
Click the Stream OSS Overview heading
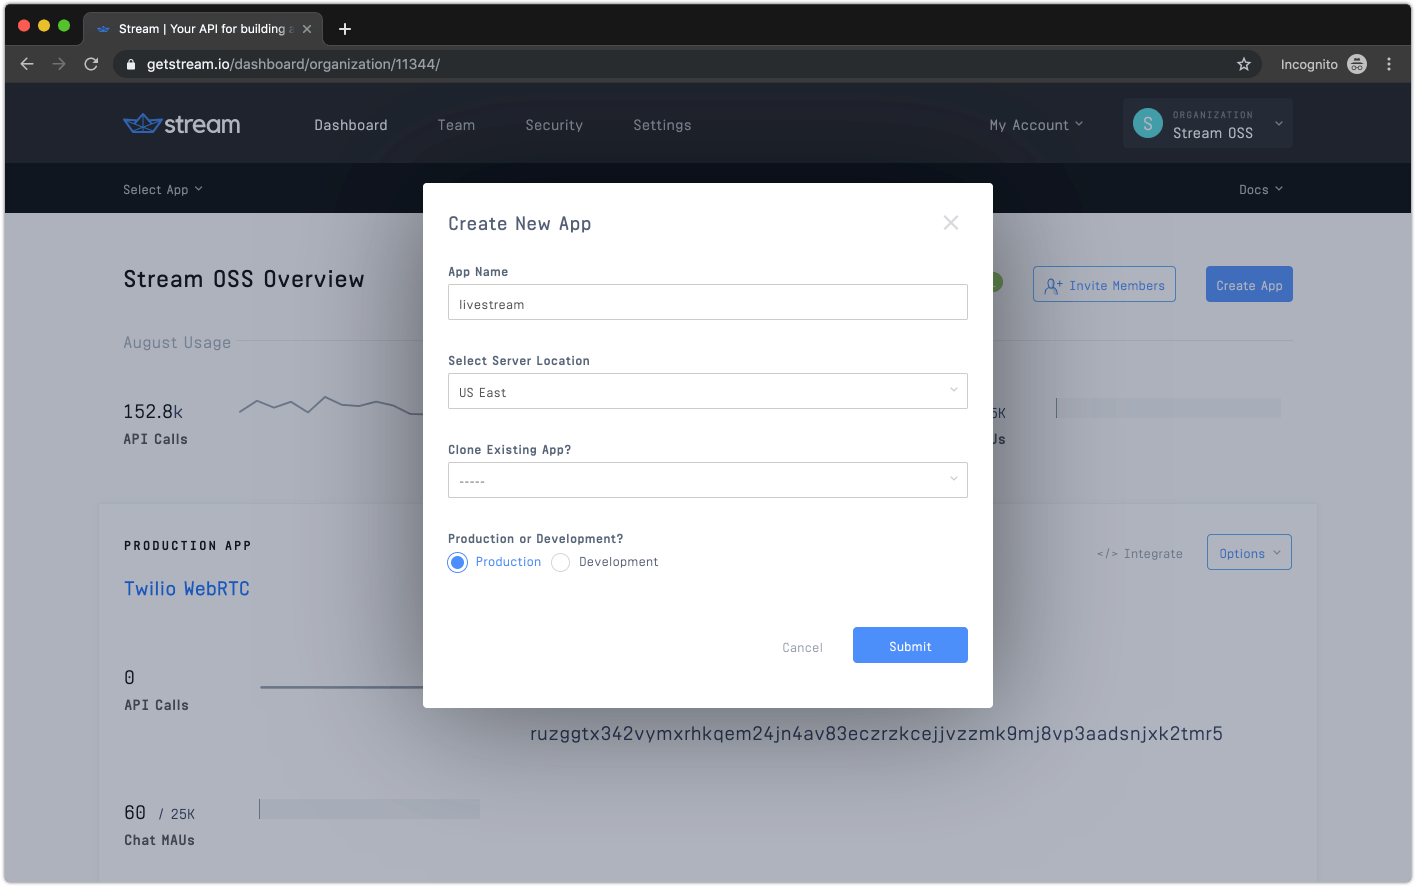244,279
